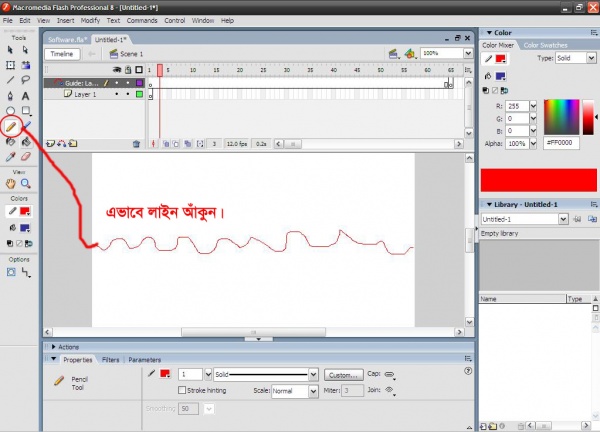Open pencil mode option in toolbox
This screenshot has width=600, height=432.
26,272
